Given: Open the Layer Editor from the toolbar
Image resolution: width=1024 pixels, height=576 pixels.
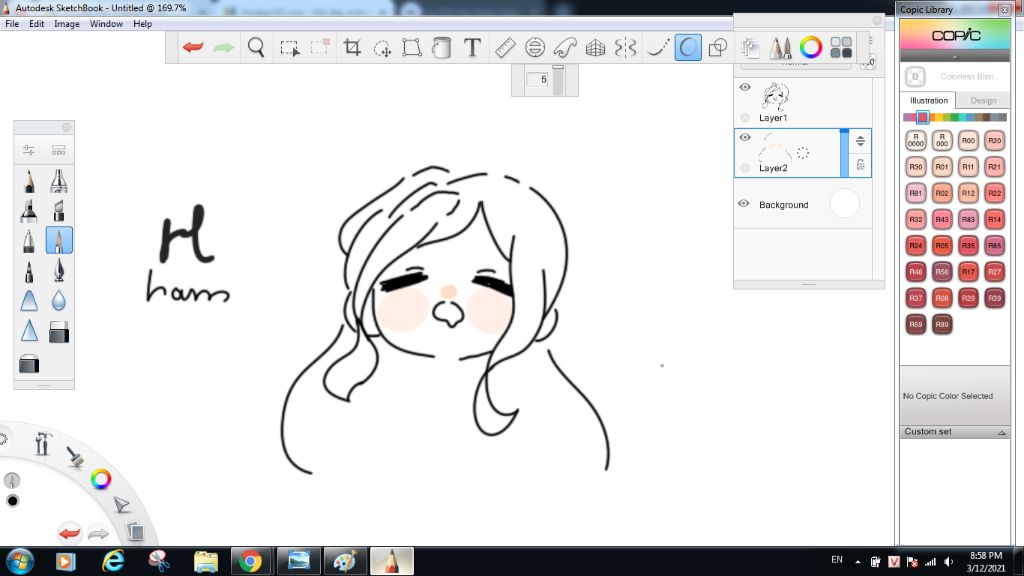Looking at the screenshot, I should coord(750,48).
